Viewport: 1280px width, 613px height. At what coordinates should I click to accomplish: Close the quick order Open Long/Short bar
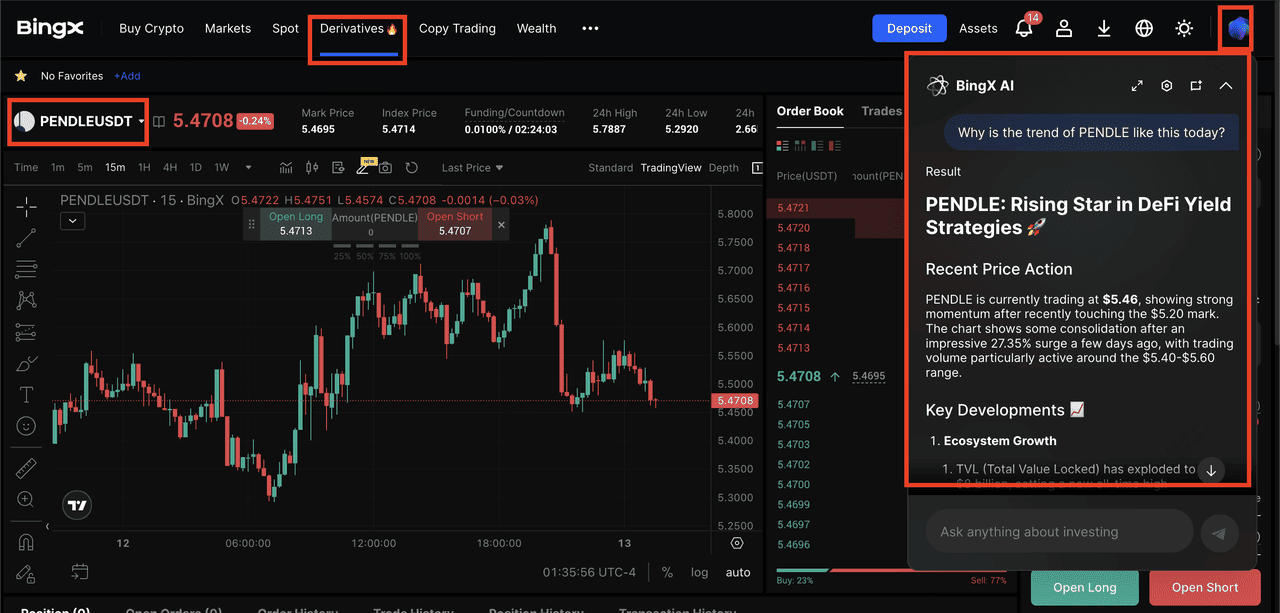pyautogui.click(x=502, y=225)
